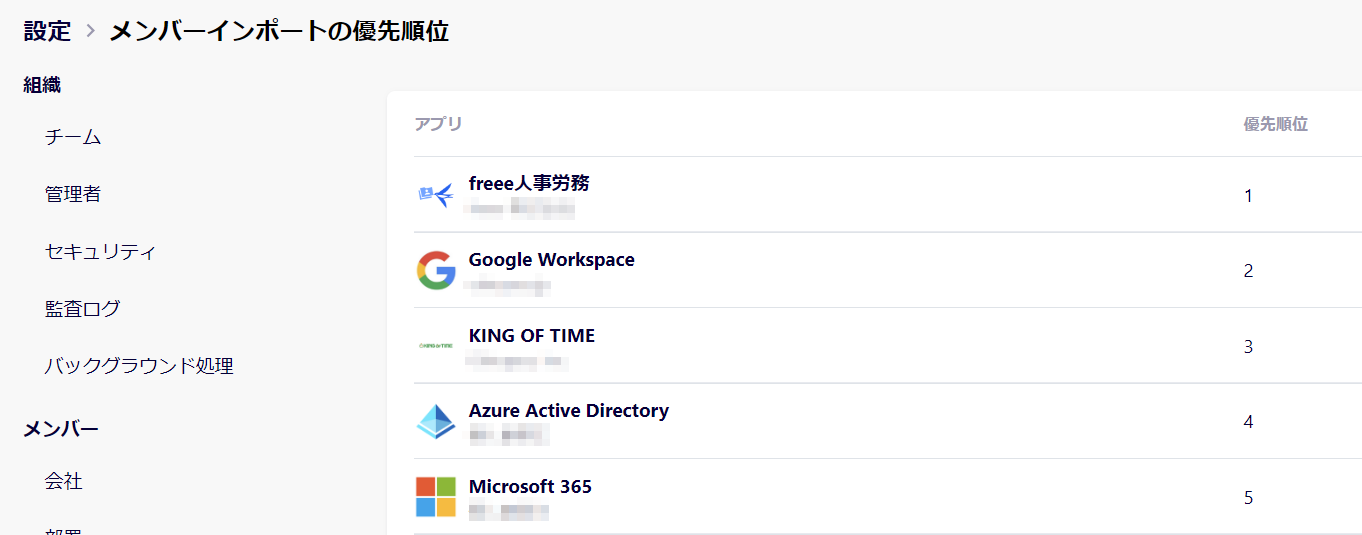The height and width of the screenshot is (535, 1362).
Task: Open バックグラウンド処理 in sidebar
Action: click(139, 366)
